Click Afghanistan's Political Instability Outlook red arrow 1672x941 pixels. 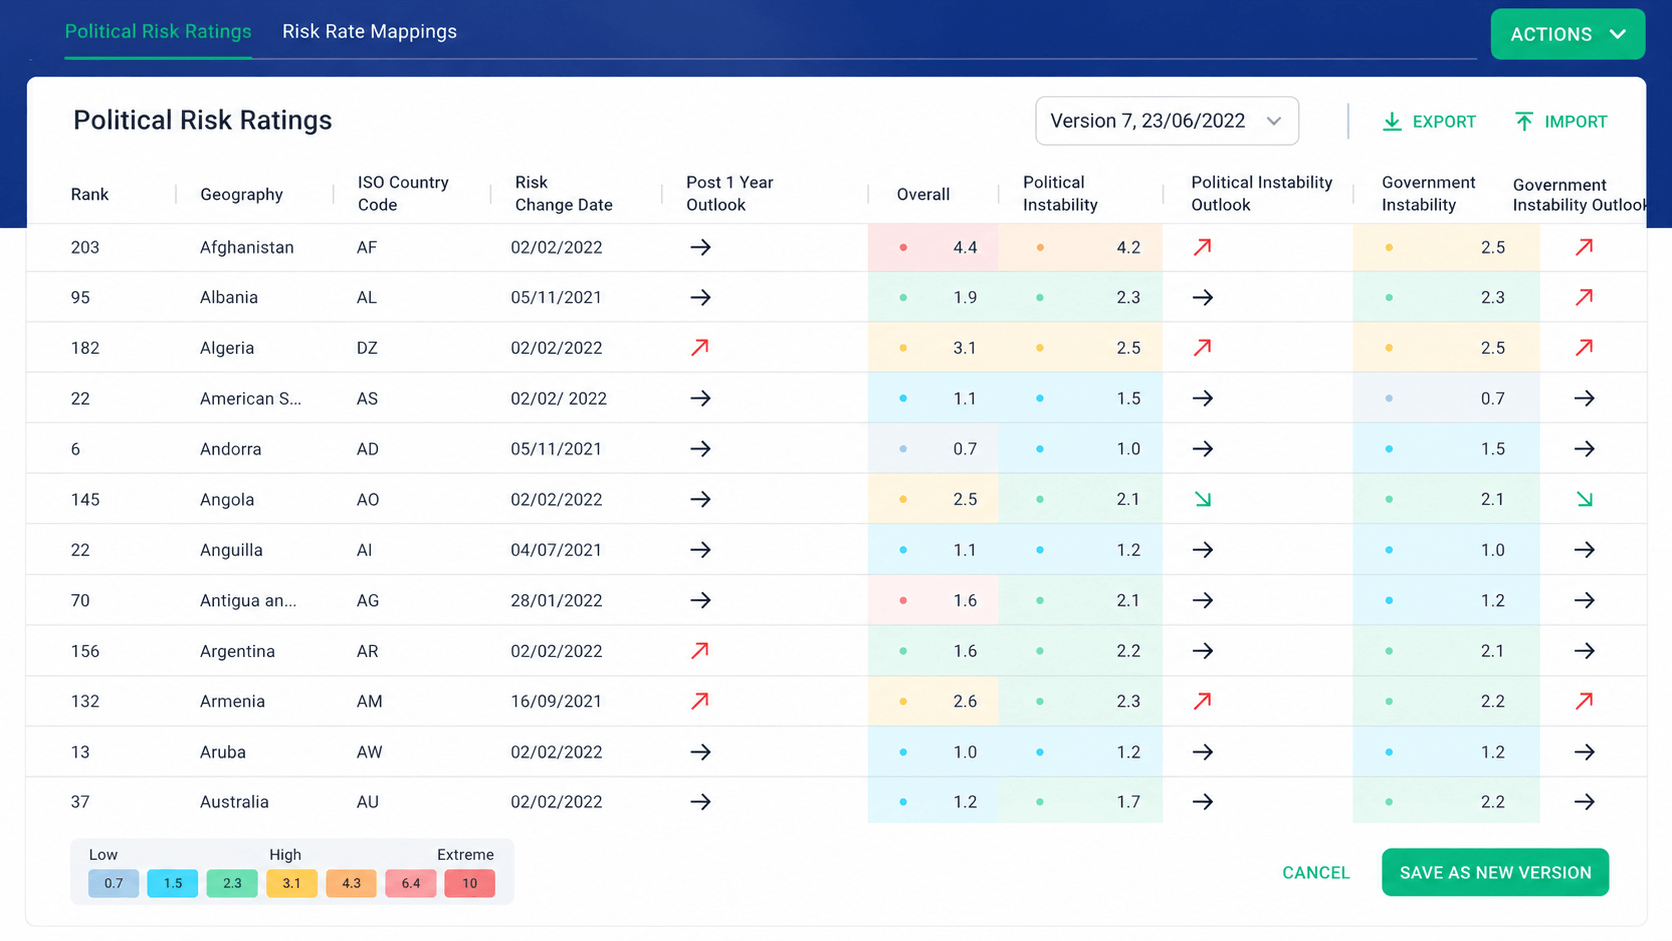(x=1203, y=247)
